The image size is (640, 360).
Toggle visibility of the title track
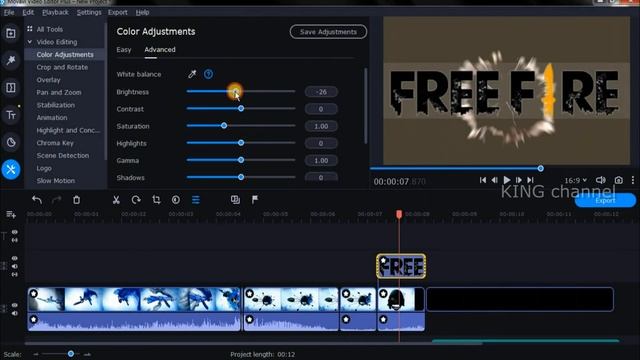pyautogui.click(x=15, y=232)
